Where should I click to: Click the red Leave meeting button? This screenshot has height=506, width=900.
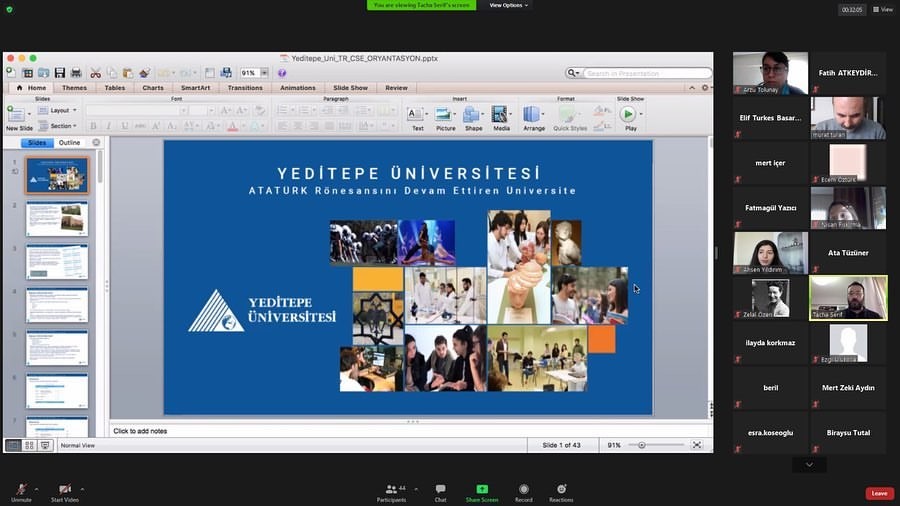(879, 493)
